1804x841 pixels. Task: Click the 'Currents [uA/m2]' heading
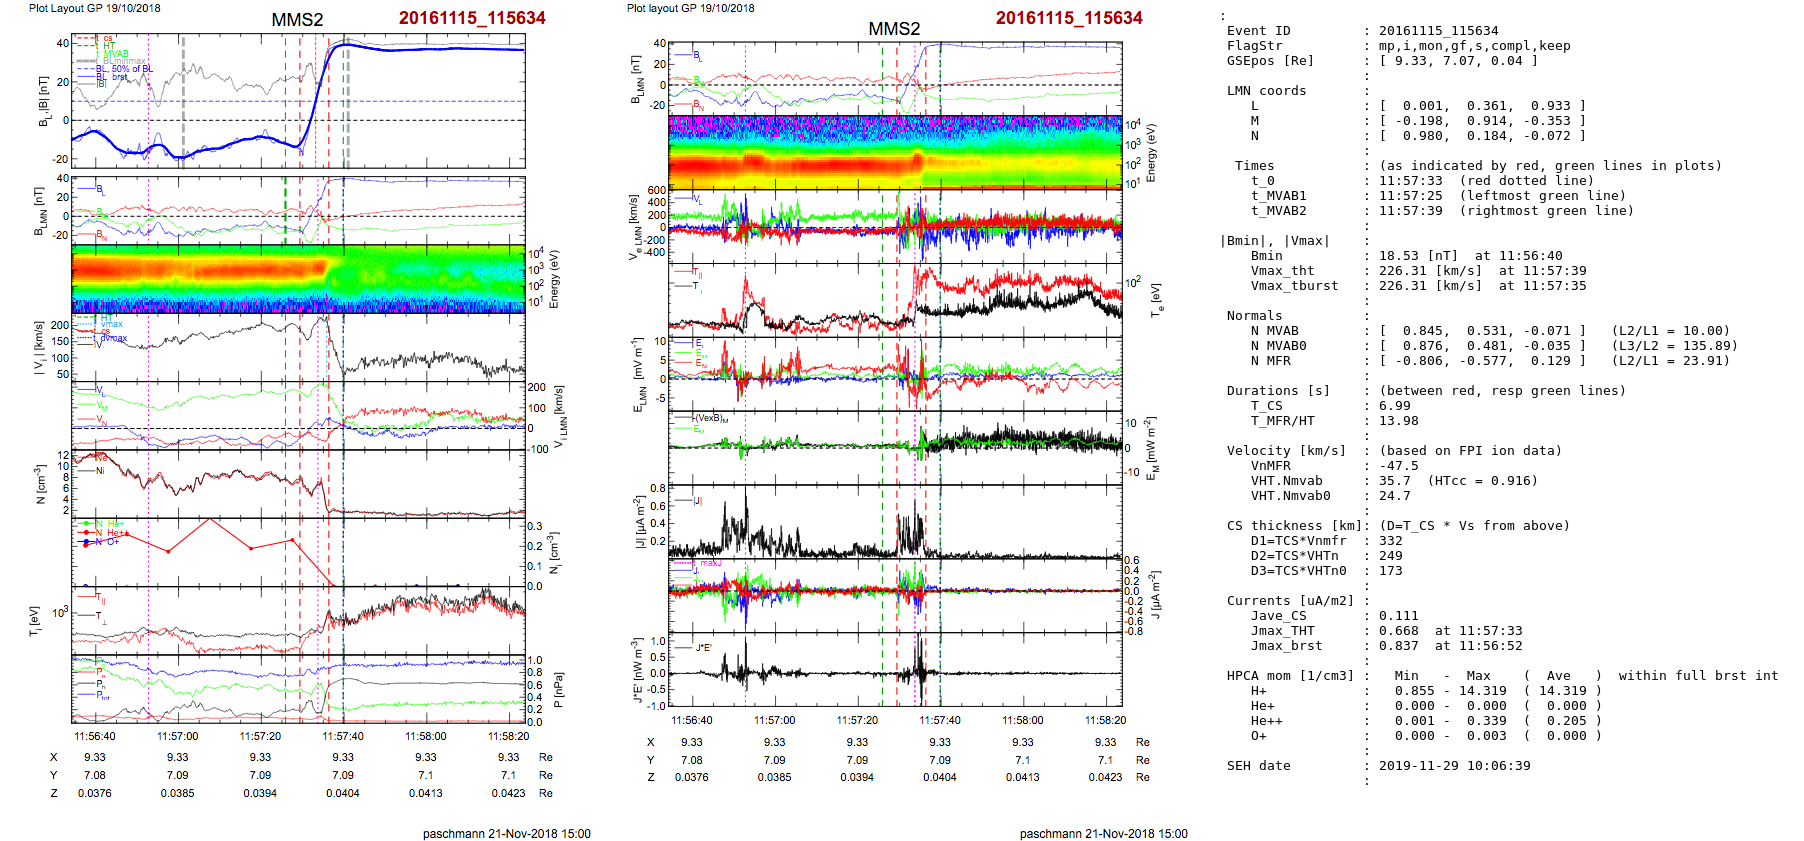coord(1291,601)
